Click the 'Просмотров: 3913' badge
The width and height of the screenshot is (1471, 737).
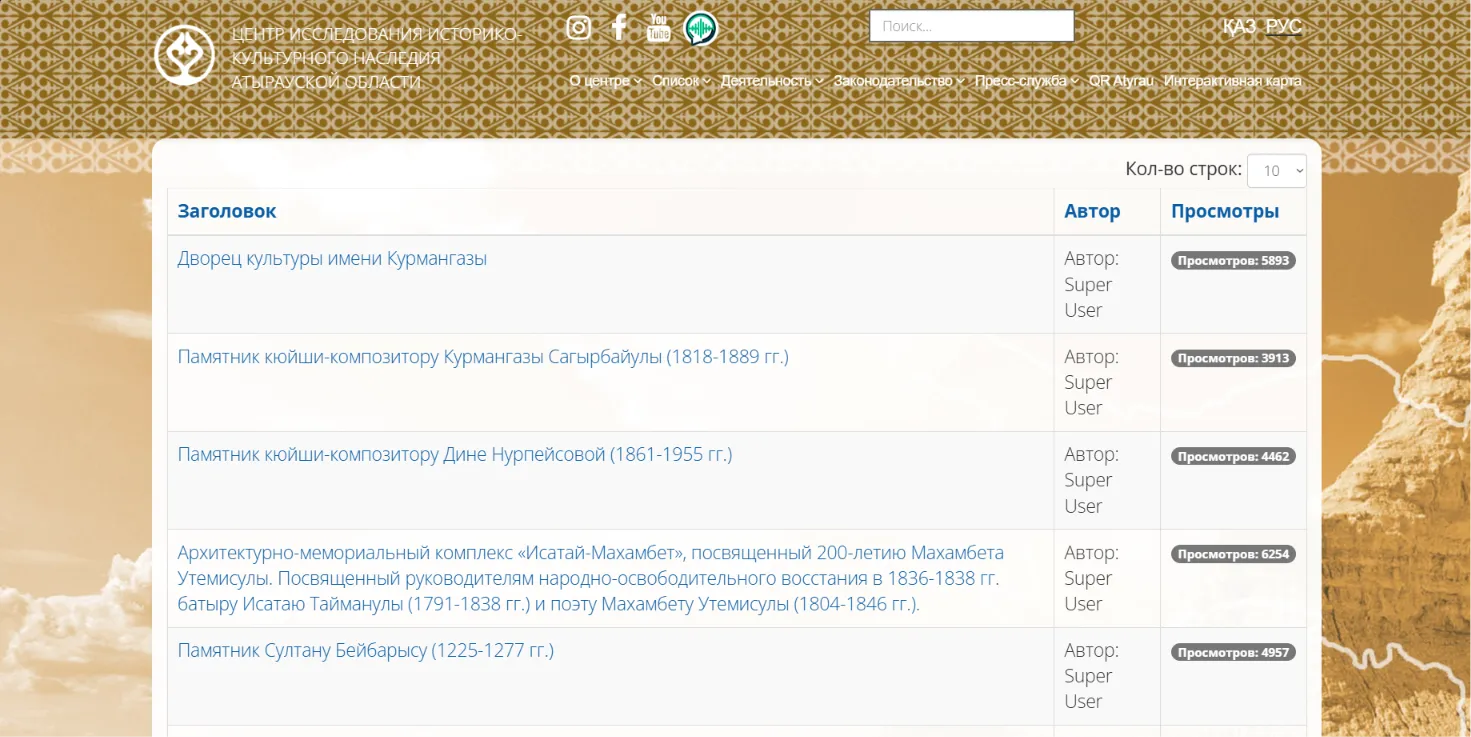click(x=1233, y=358)
